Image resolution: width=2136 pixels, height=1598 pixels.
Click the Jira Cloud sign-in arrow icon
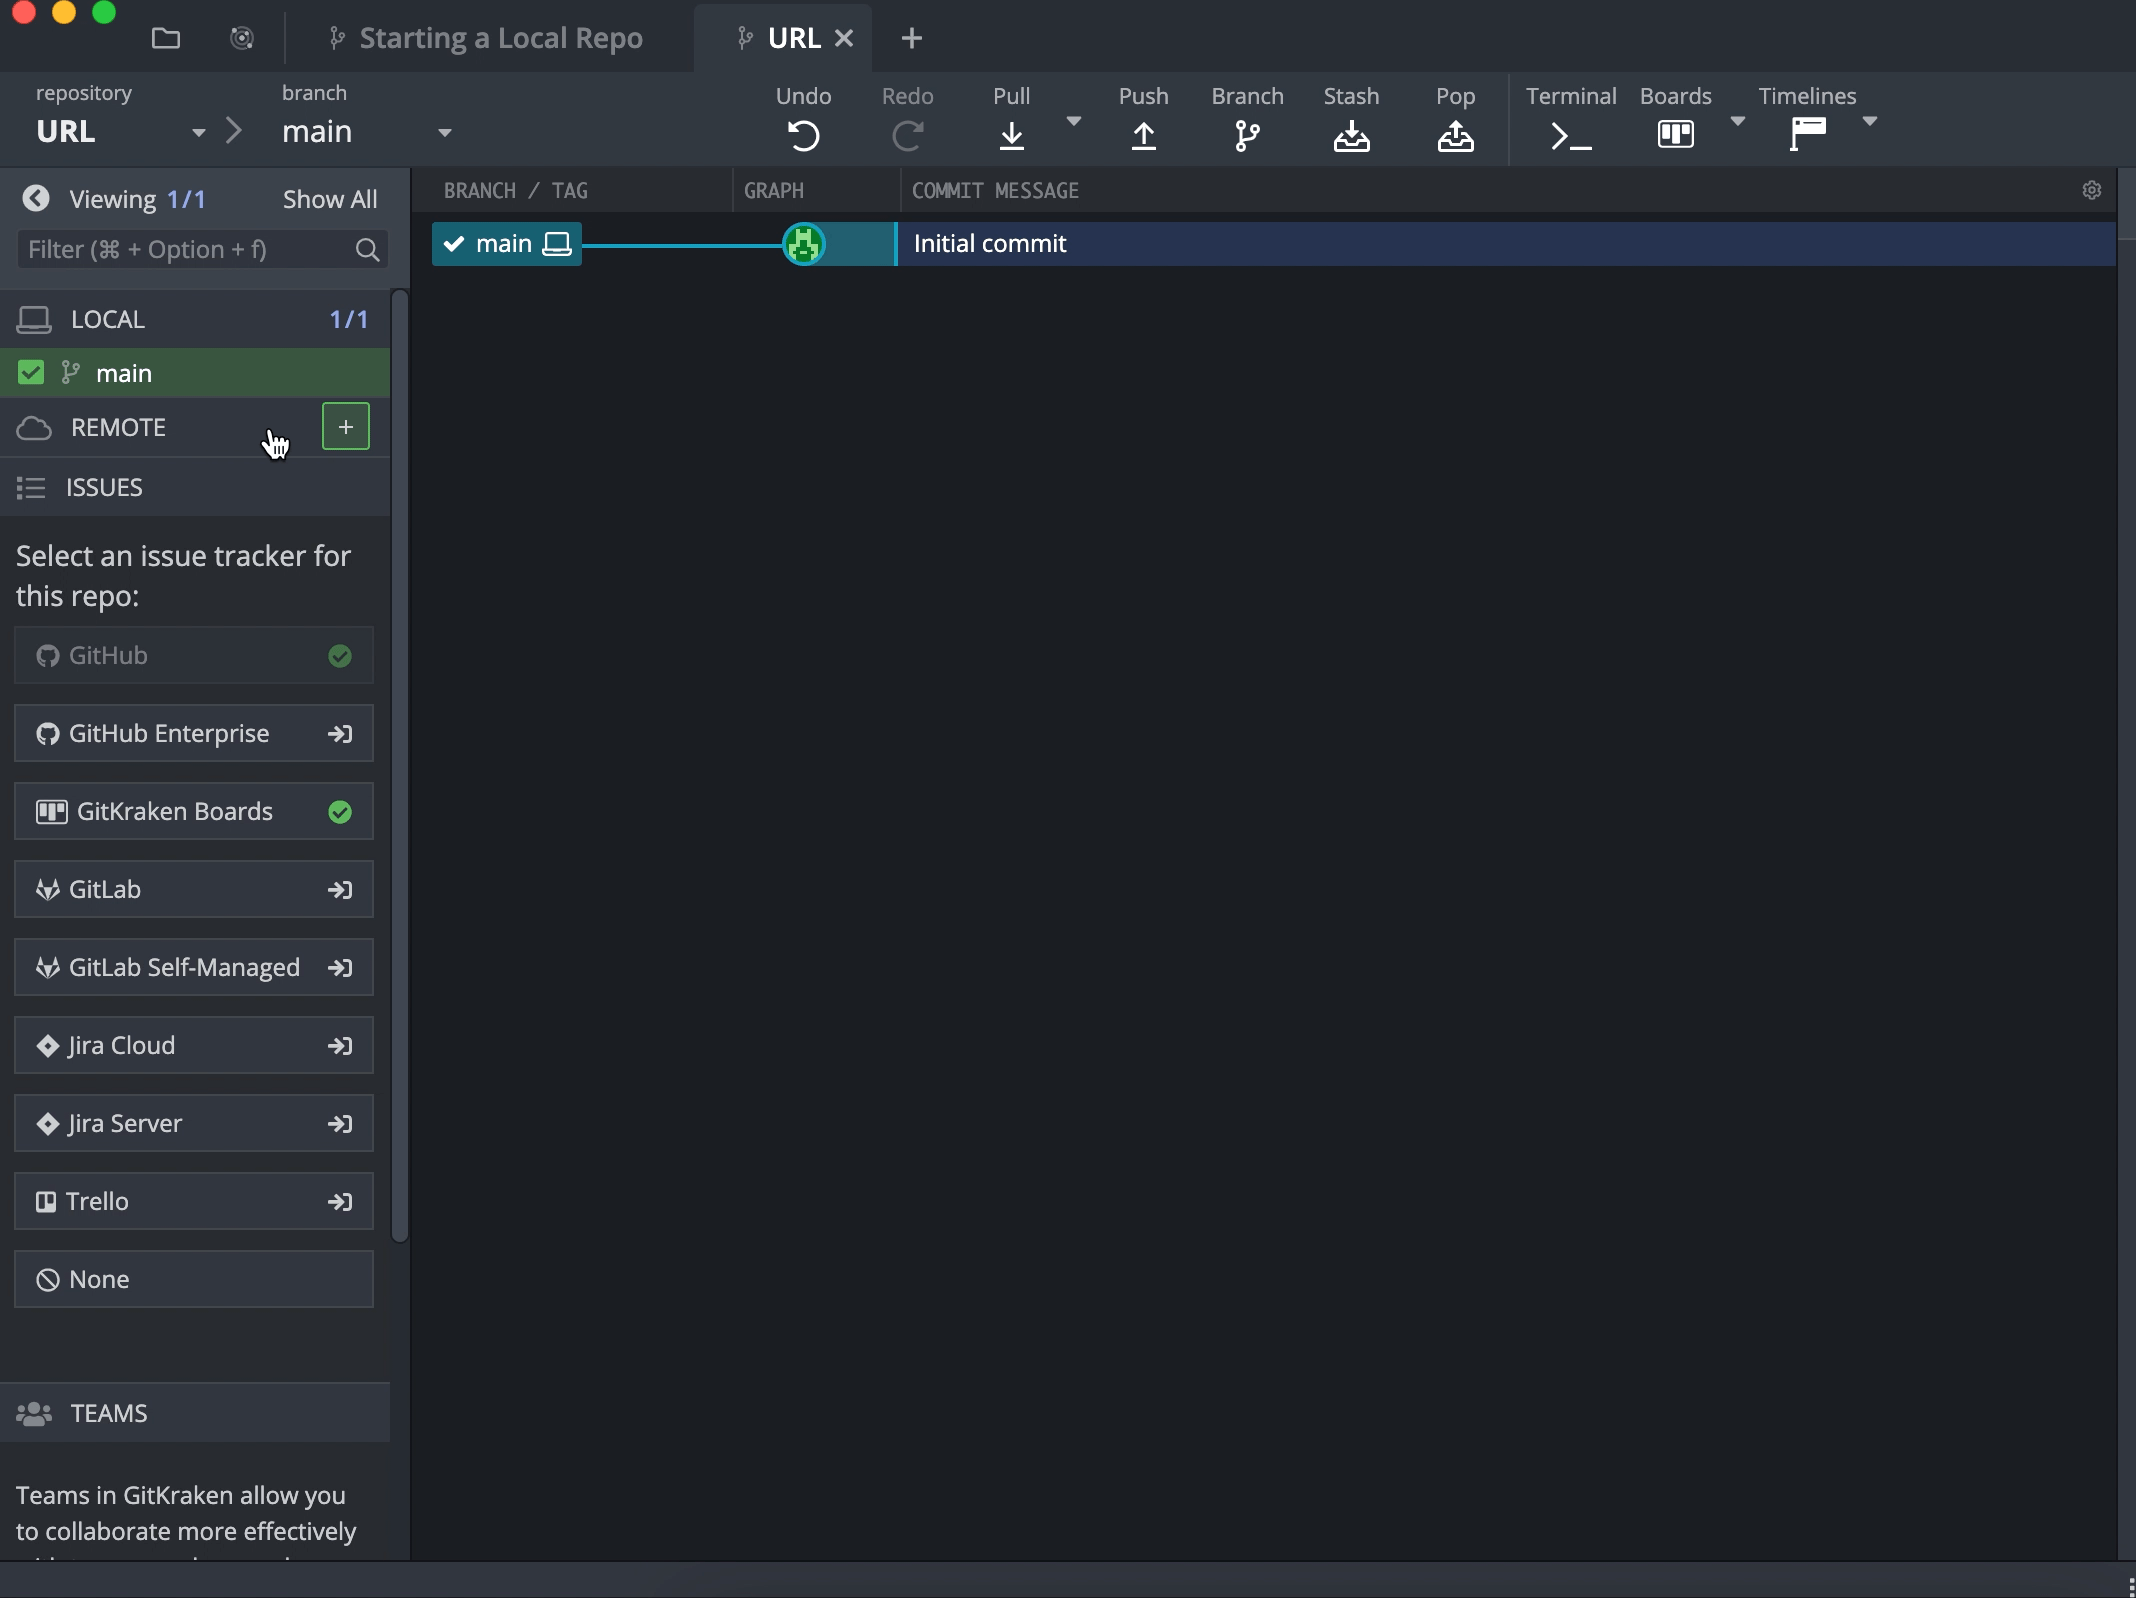[340, 1045]
